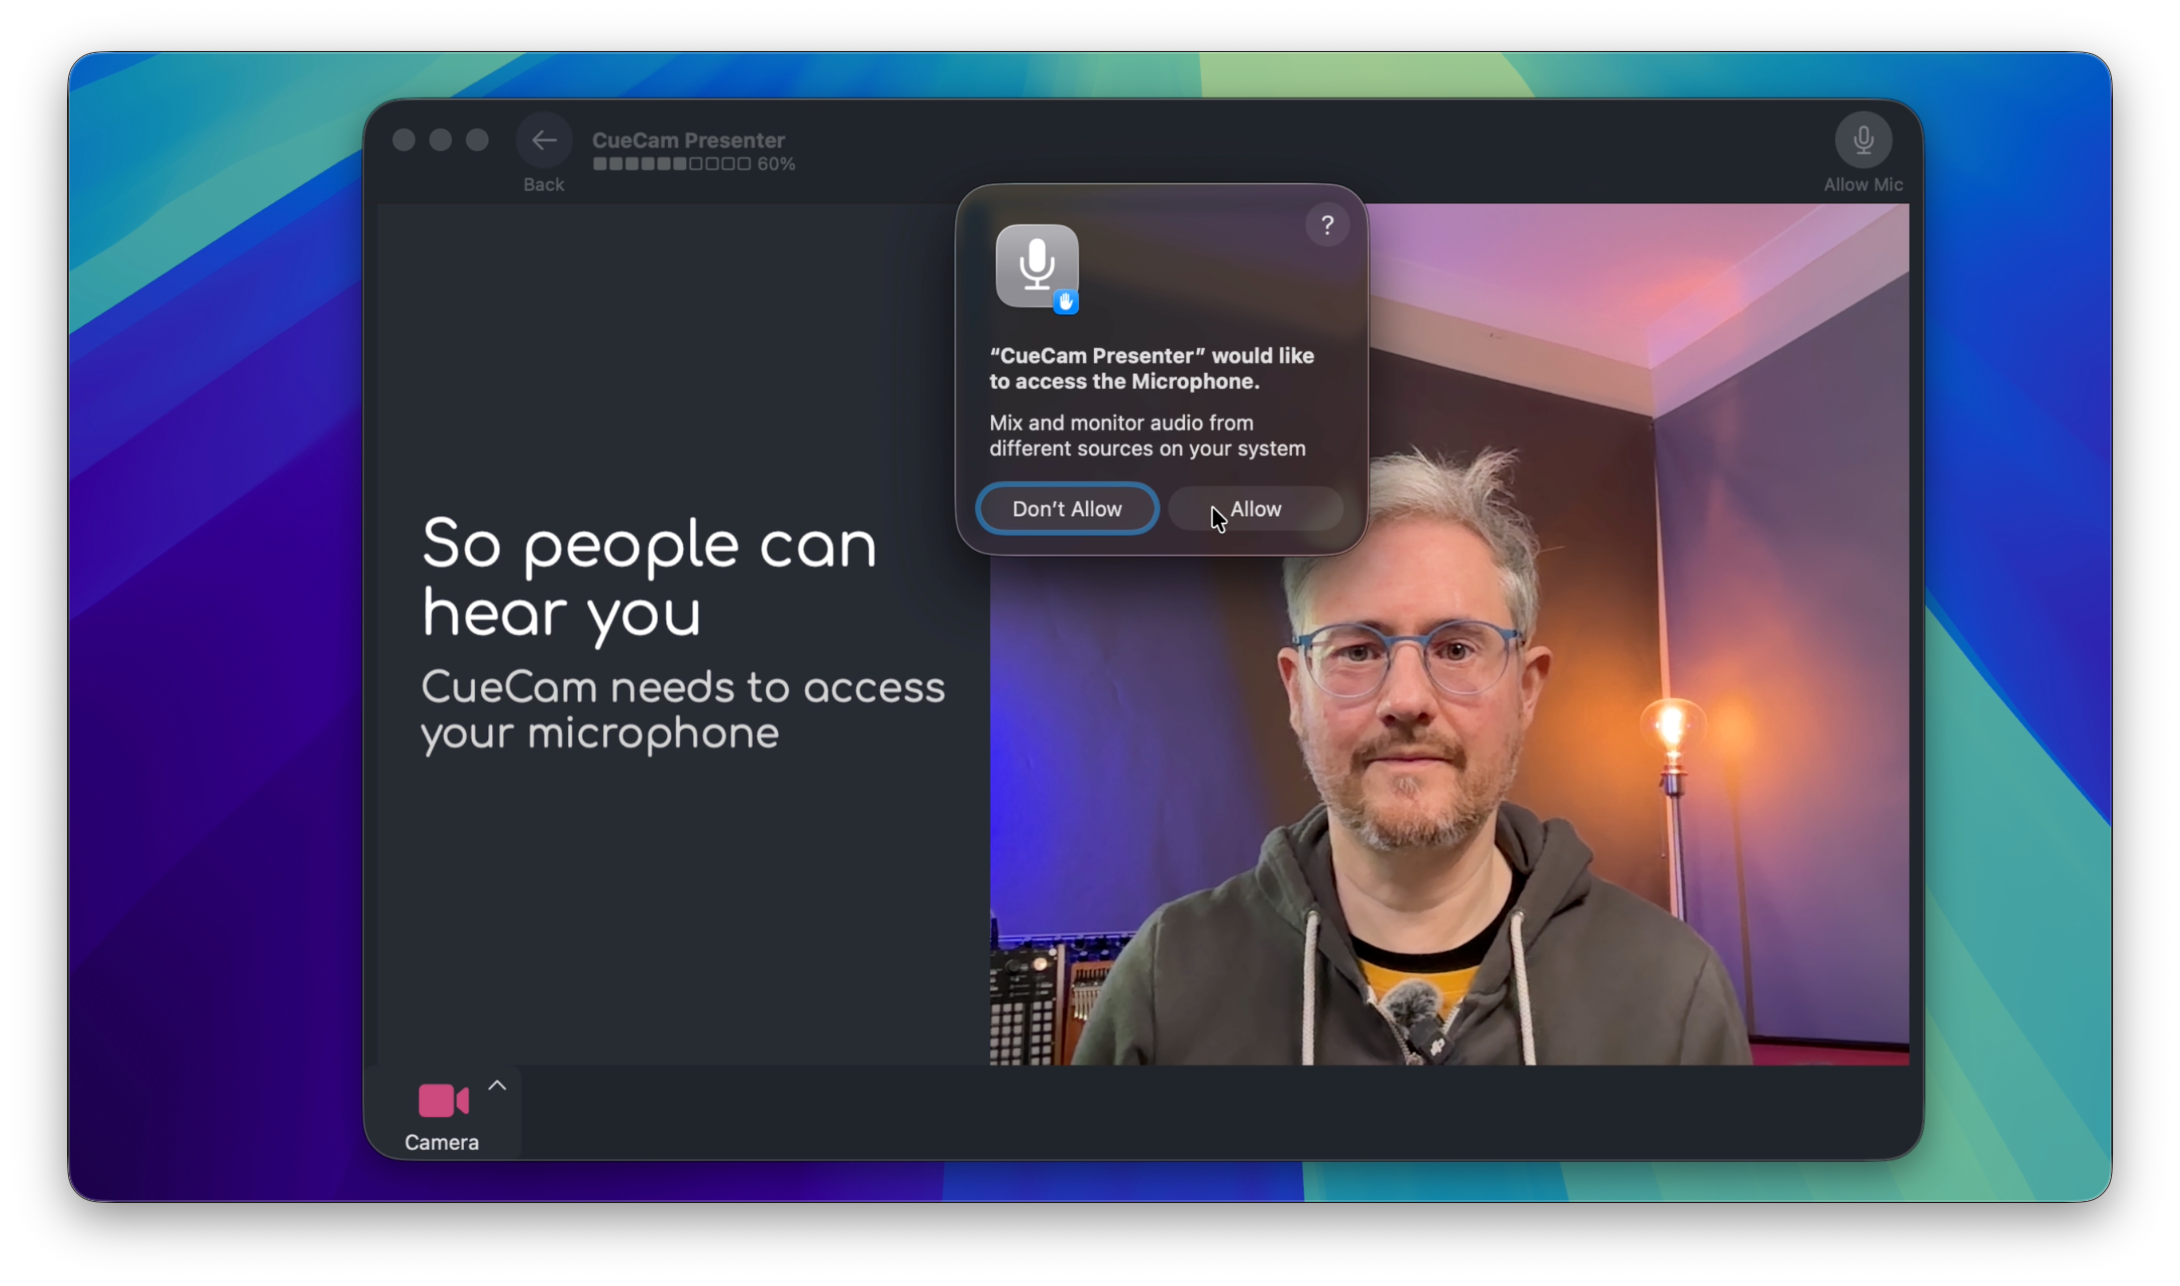Click the green zoom window button
The image size is (2180, 1286).
tap(477, 140)
